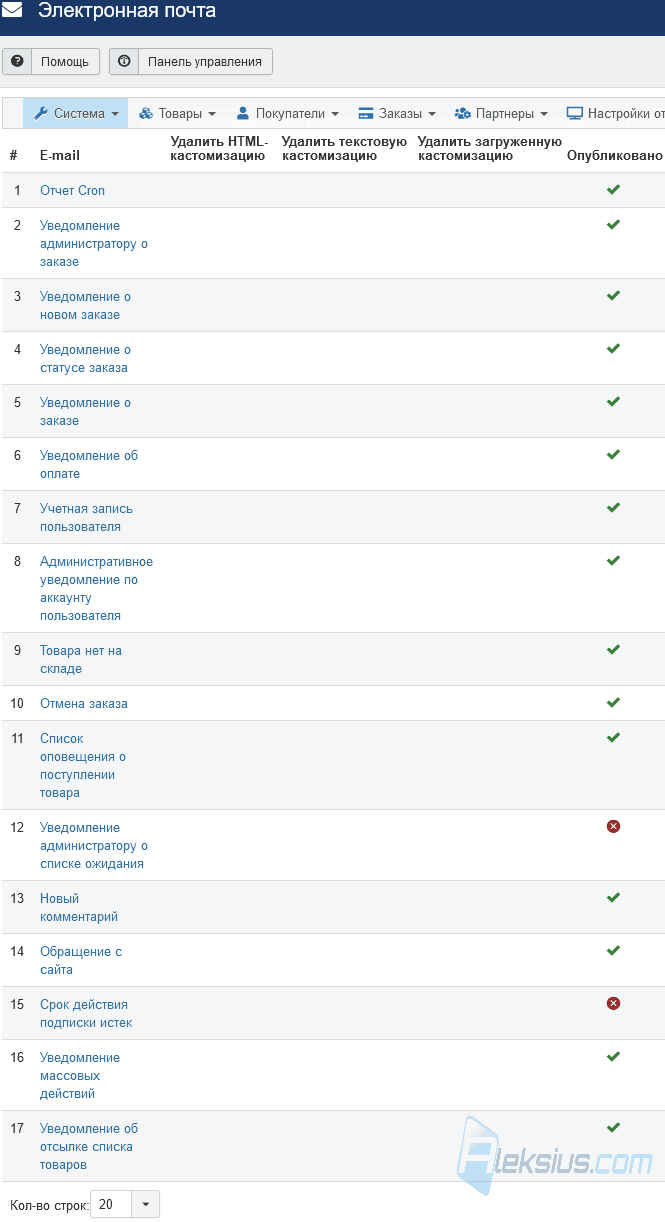The image size is (665, 1222).
Task: Open the Покупатели menu
Action: pyautogui.click(x=288, y=113)
